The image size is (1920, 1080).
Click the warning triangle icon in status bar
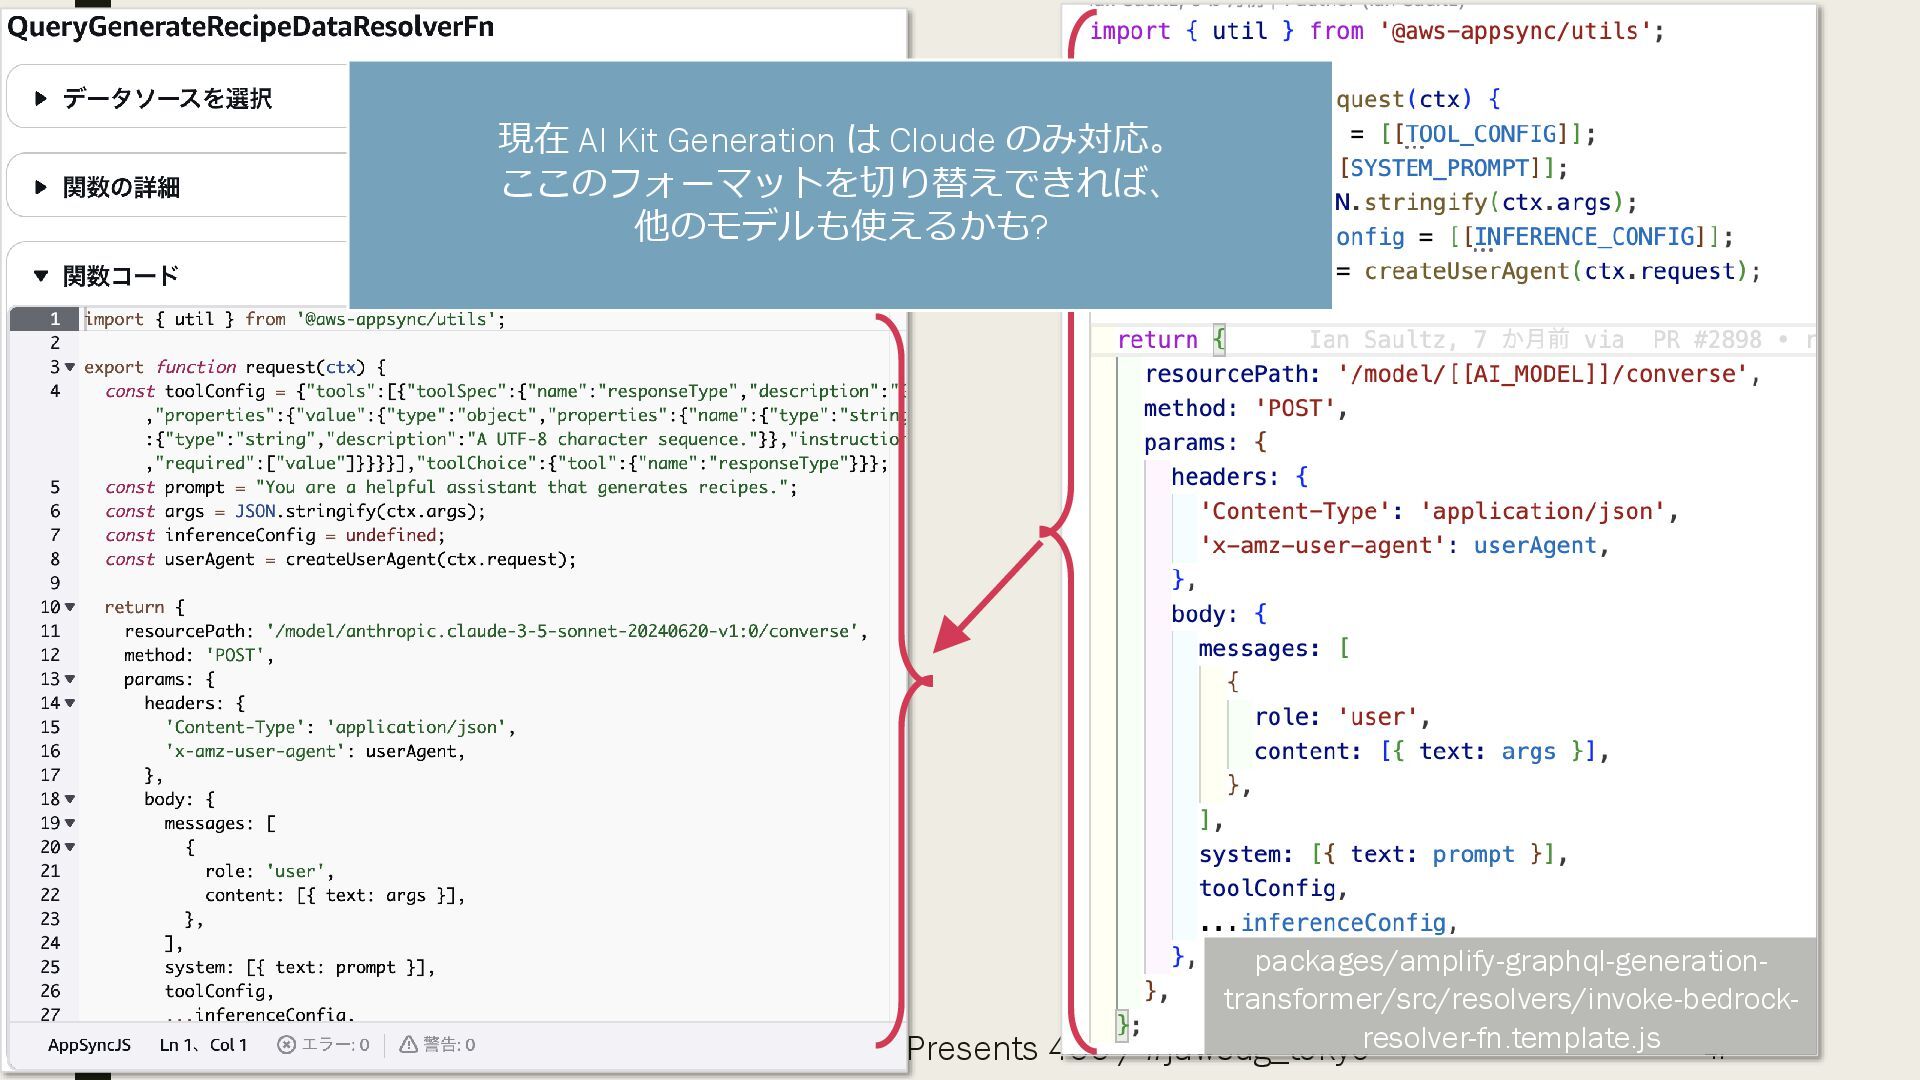(x=408, y=1045)
